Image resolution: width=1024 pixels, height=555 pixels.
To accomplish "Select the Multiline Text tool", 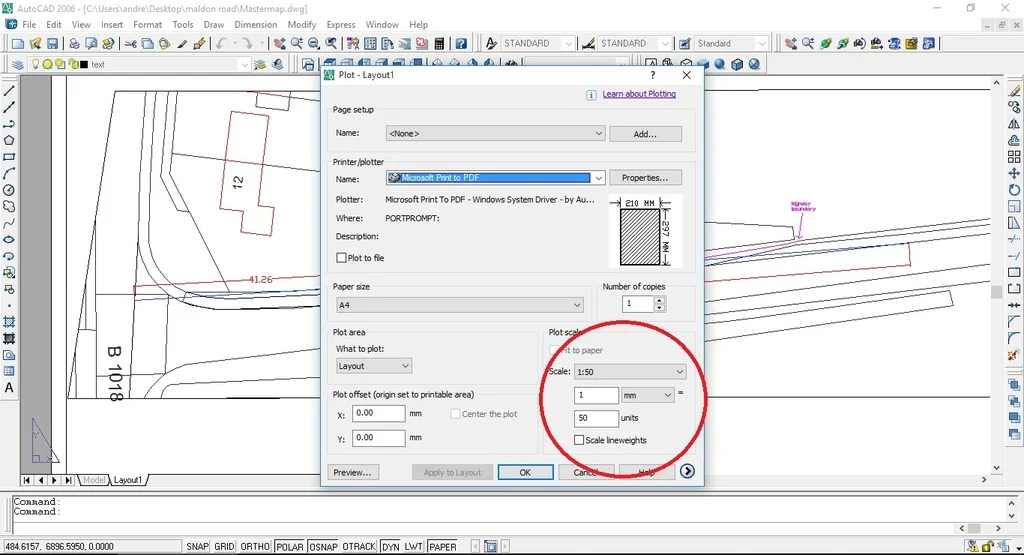I will (9, 388).
